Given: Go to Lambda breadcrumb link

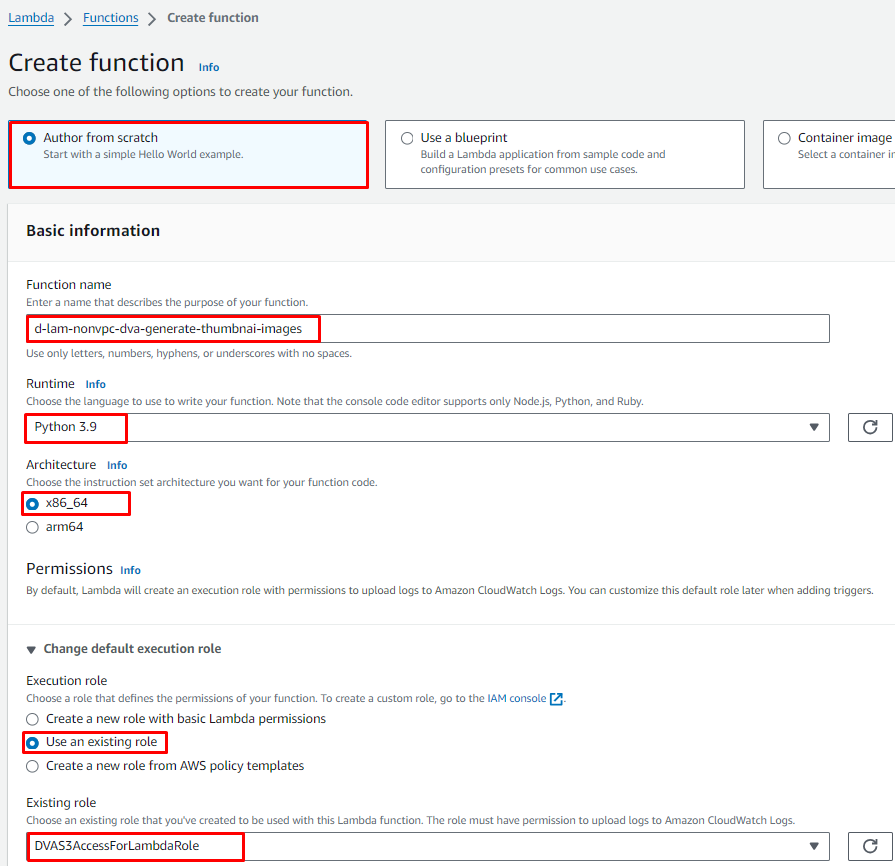Looking at the screenshot, I should tap(31, 18).
